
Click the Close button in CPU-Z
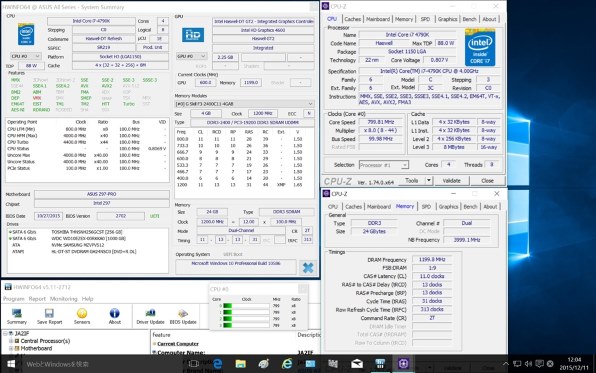tap(487, 181)
